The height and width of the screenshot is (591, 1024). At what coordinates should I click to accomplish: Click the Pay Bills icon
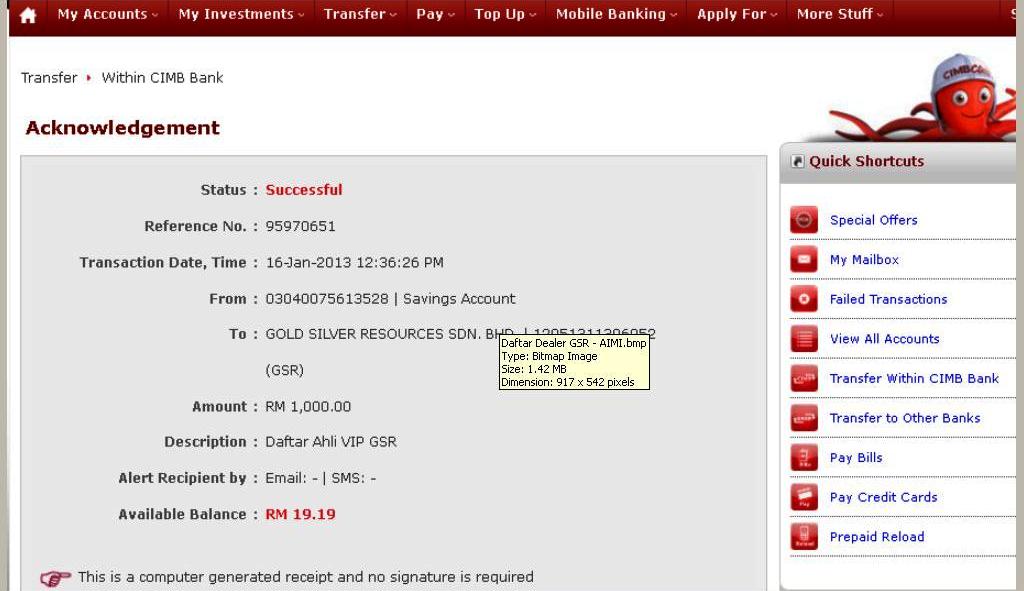click(x=804, y=457)
